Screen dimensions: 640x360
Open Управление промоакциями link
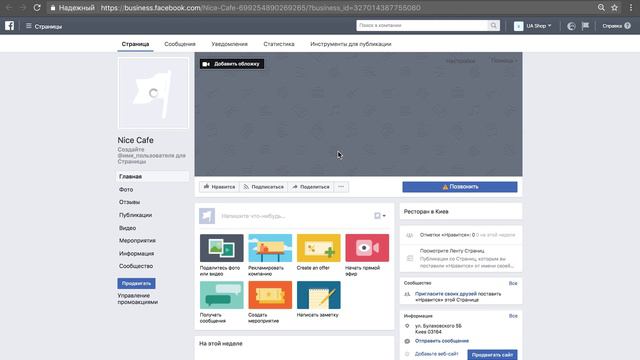tap(138, 299)
